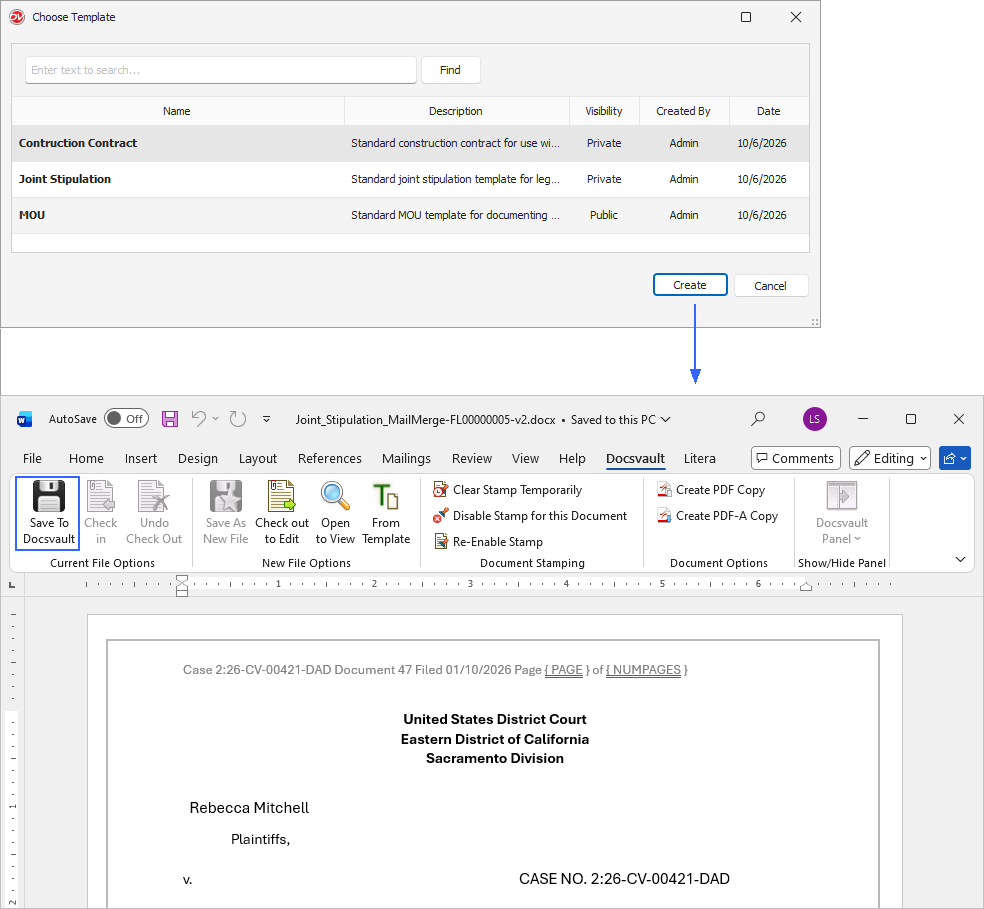
Task: Click the CASE NO. 2:26-CV-00421-DAD text
Action: [x=624, y=879]
